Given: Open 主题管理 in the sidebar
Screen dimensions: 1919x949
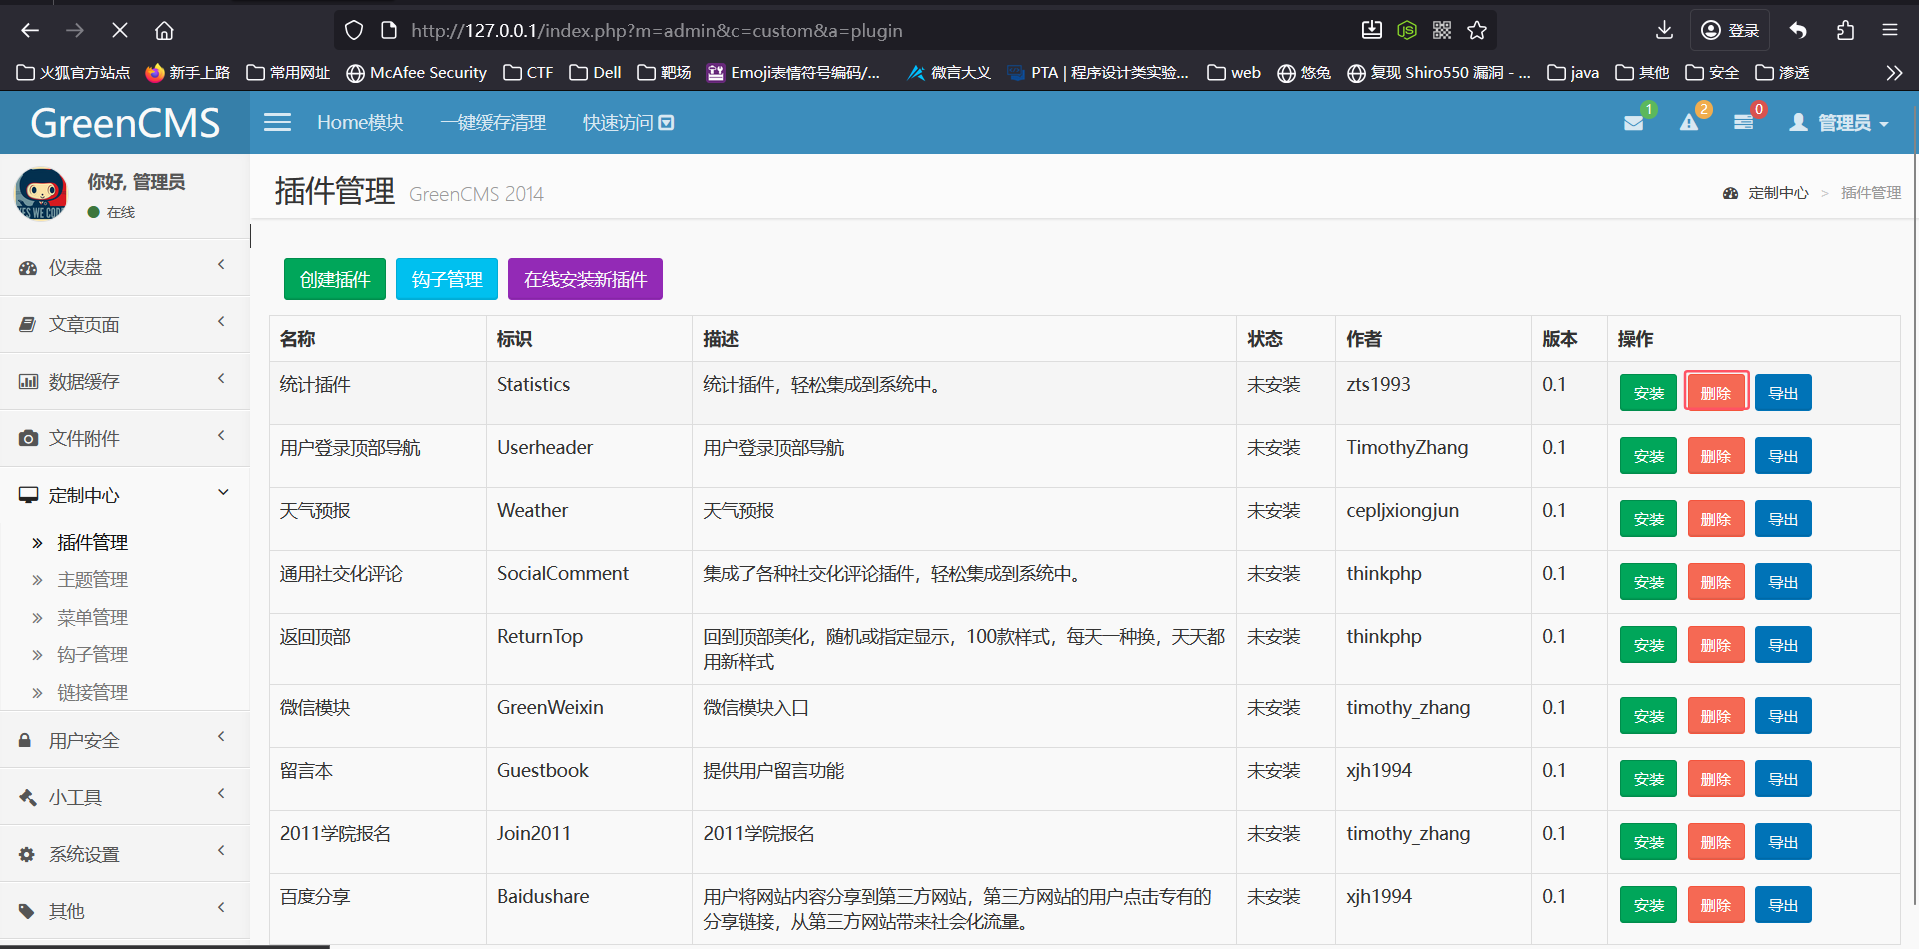Looking at the screenshot, I should coord(92,580).
